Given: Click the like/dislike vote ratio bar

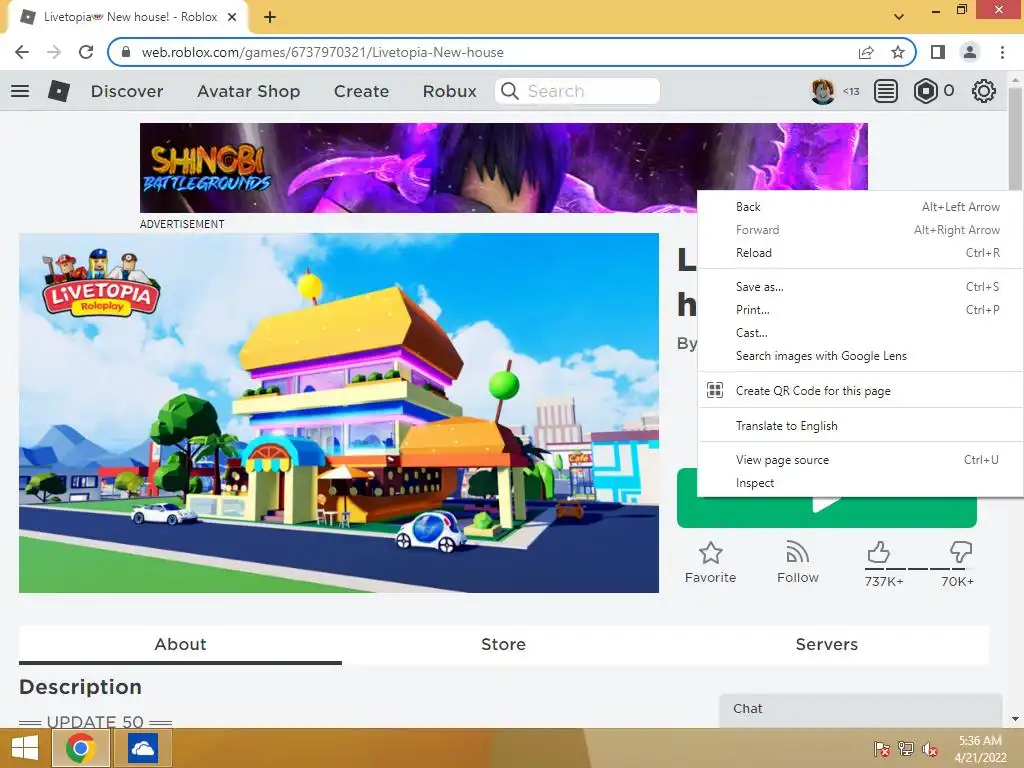Looking at the screenshot, I should tap(918, 569).
